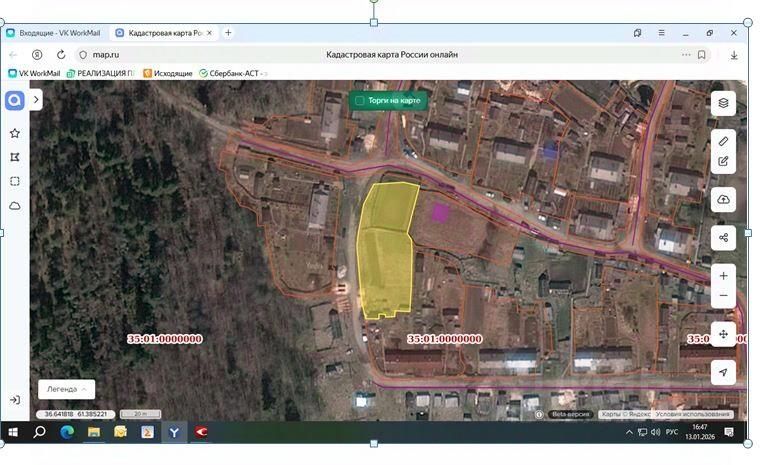The width and height of the screenshot is (763, 465).
Task: Open volume control in system tray
Action: pos(656,432)
